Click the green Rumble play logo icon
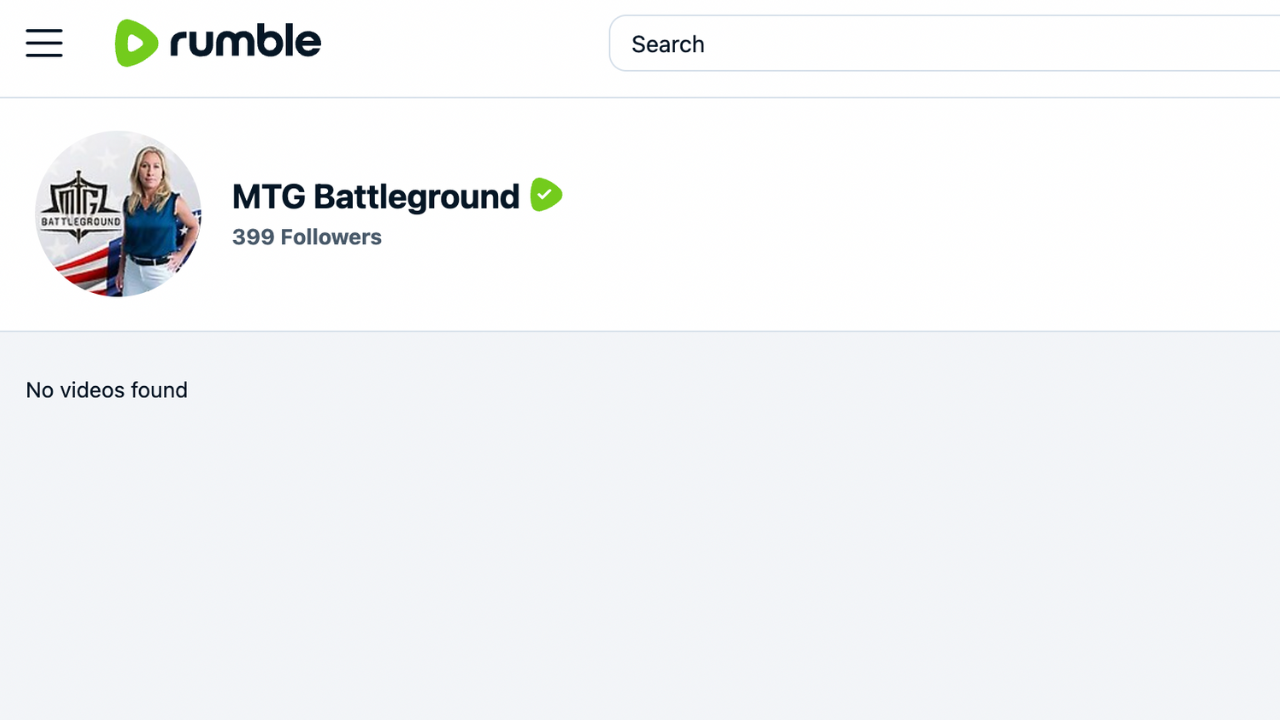The width and height of the screenshot is (1280, 720). coord(136,43)
